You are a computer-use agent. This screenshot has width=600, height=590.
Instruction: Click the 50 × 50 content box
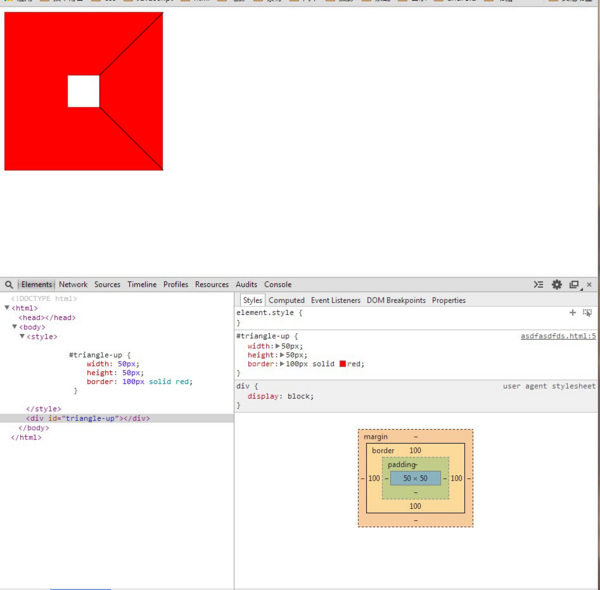415,479
